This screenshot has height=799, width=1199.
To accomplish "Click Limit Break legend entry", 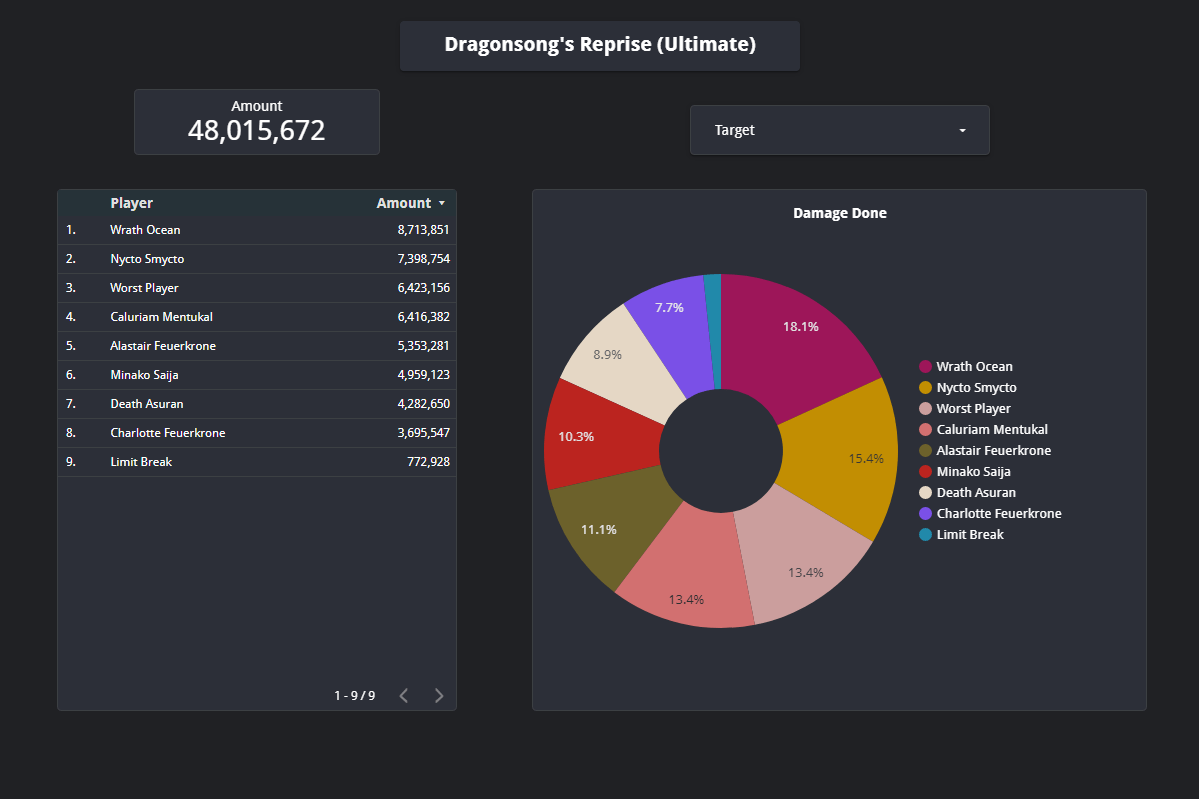I will pos(969,535).
